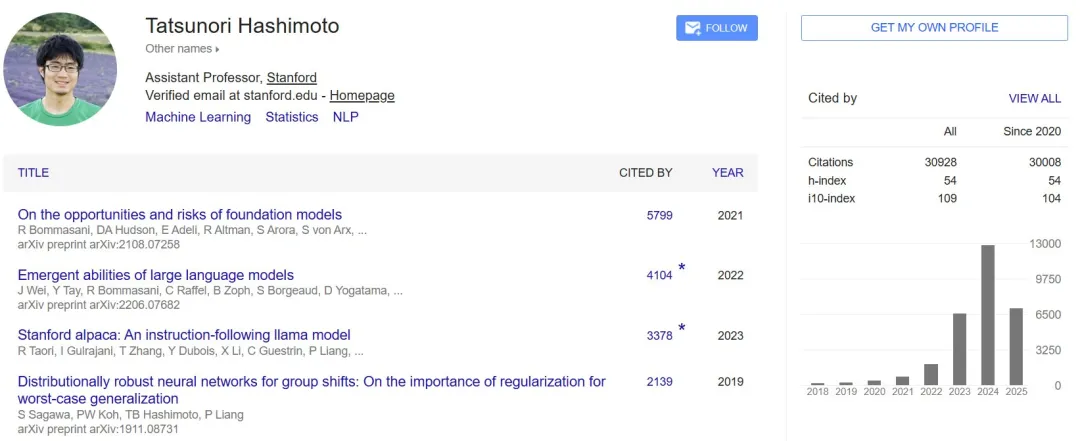Open Tatsunori Hashimoto's profile photo
Screen dimensions: 1080x441
click(x=60, y=69)
